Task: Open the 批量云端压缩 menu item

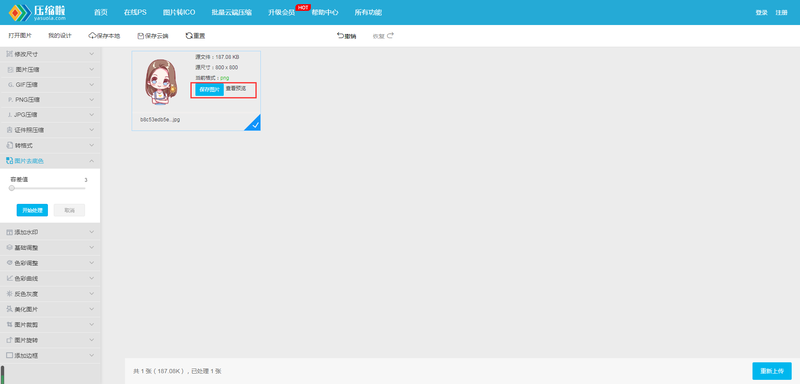Action: click(x=232, y=12)
